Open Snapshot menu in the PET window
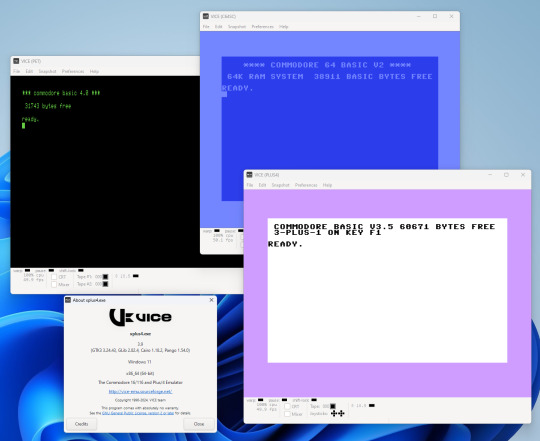This screenshot has height=441, width=540. pyautogui.click(x=47, y=71)
